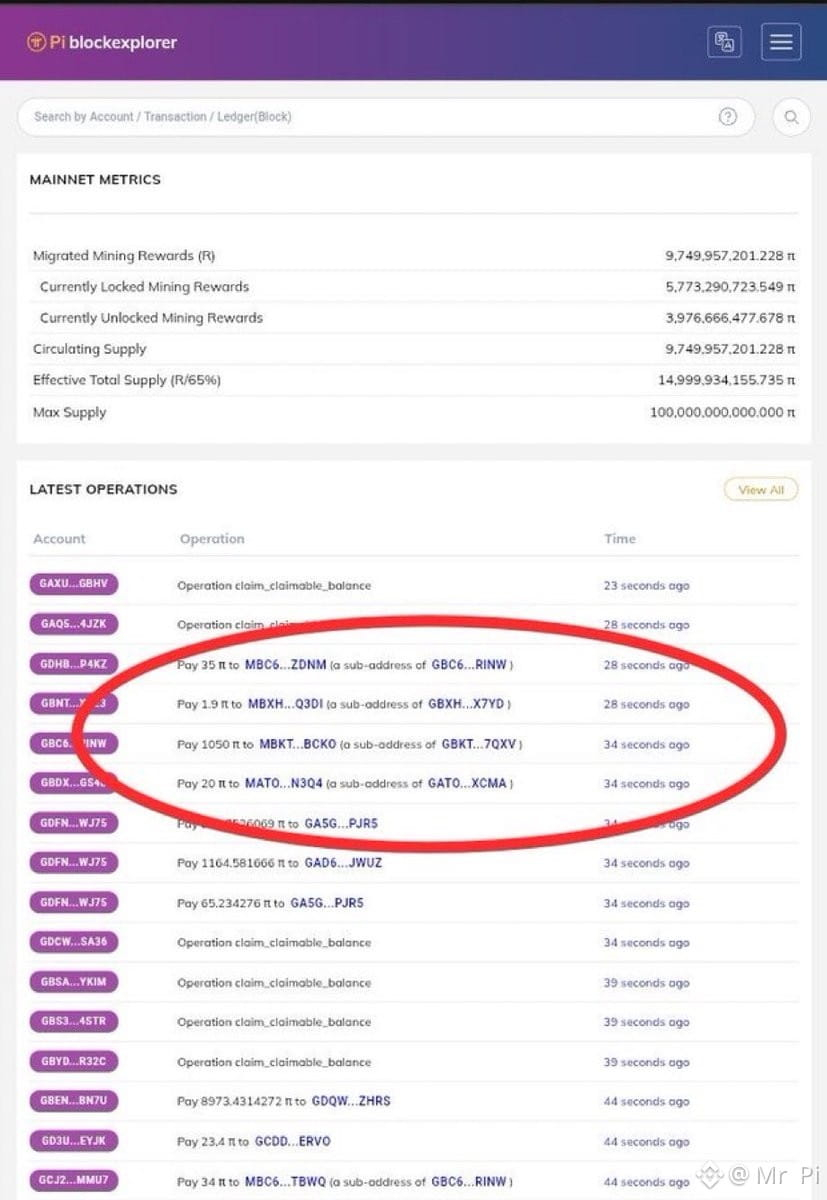Click timestamp in GBSA...YKIM row
Viewport: 827px width, 1200px height.
pos(646,983)
